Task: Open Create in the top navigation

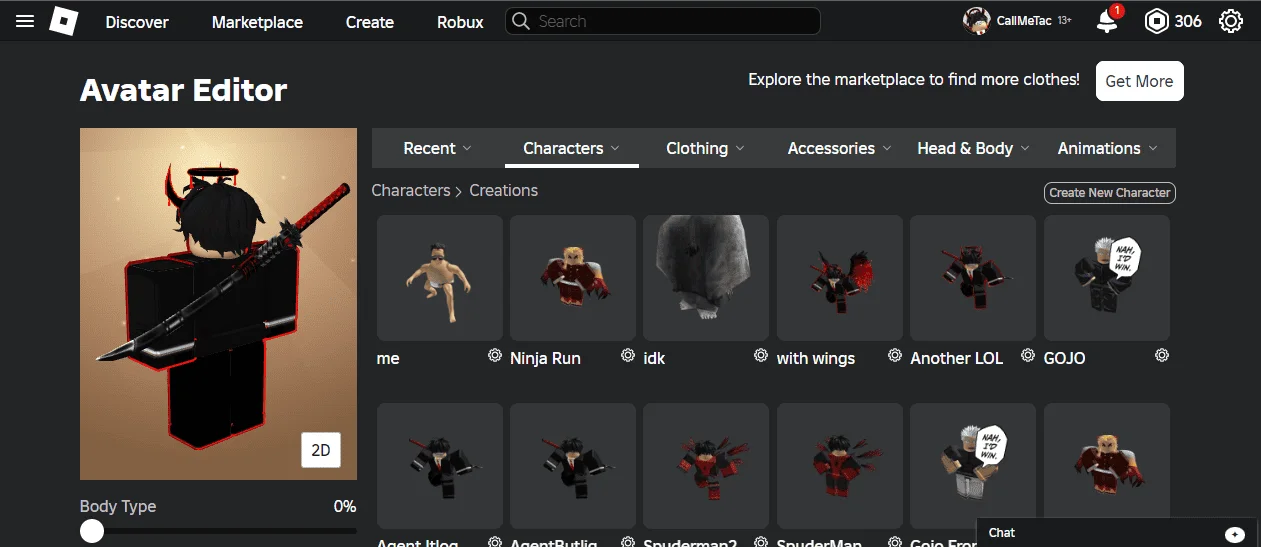Action: [370, 22]
